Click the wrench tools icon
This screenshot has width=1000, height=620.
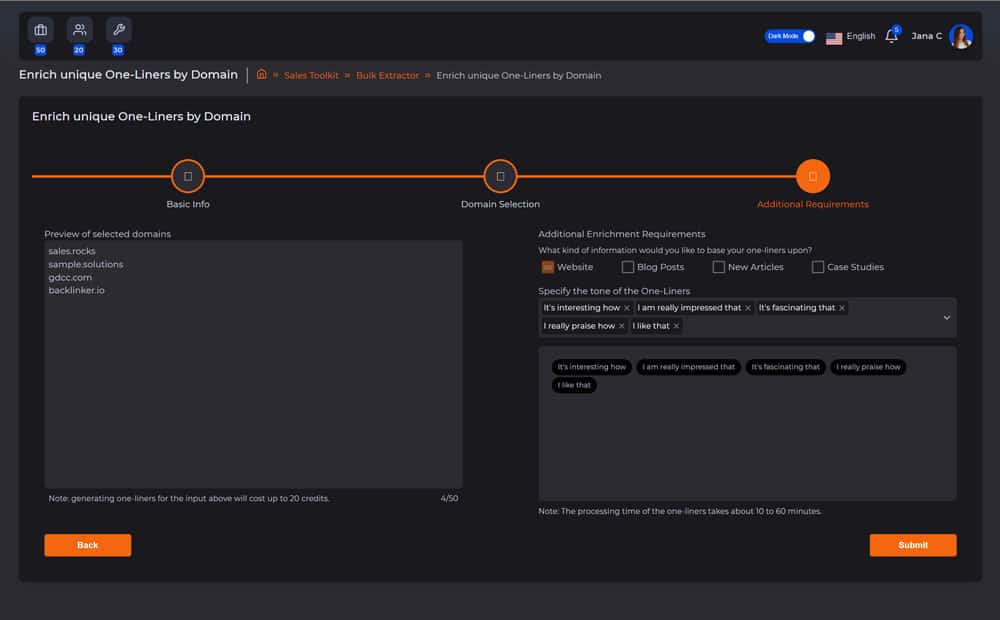click(x=118, y=30)
